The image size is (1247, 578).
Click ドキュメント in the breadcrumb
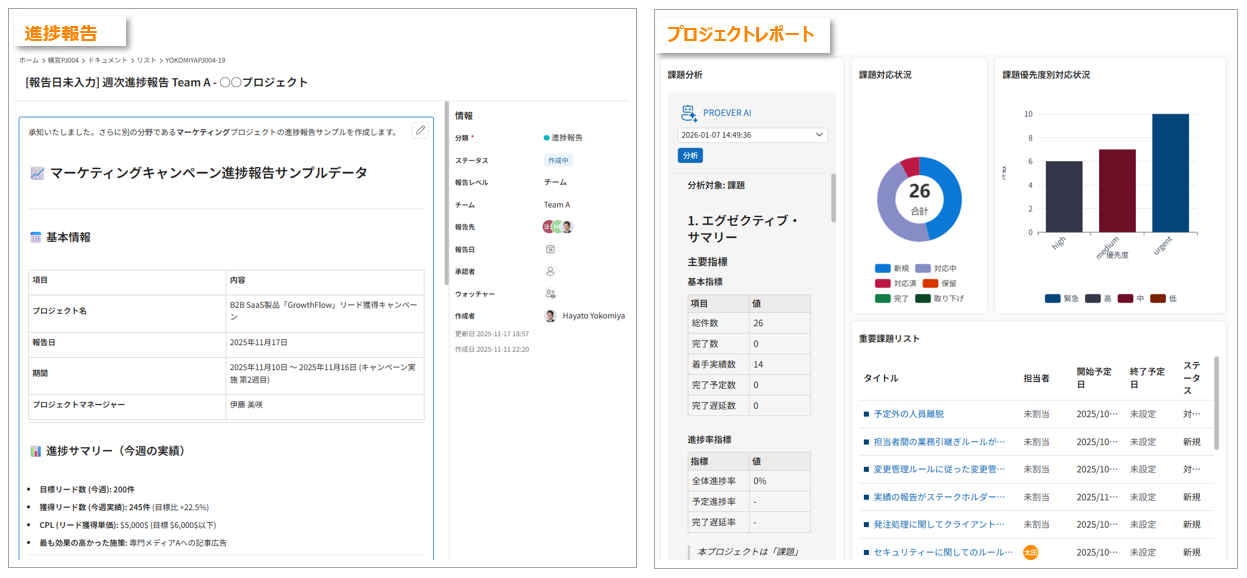click(x=108, y=60)
